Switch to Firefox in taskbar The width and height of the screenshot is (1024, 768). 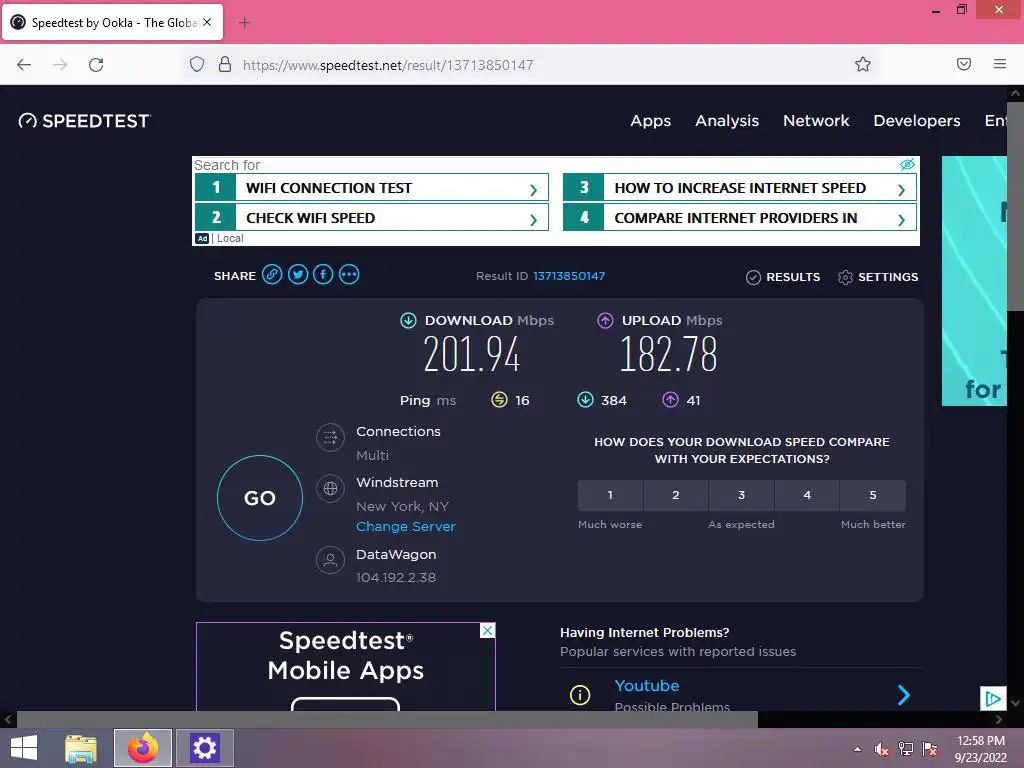[x=142, y=748]
